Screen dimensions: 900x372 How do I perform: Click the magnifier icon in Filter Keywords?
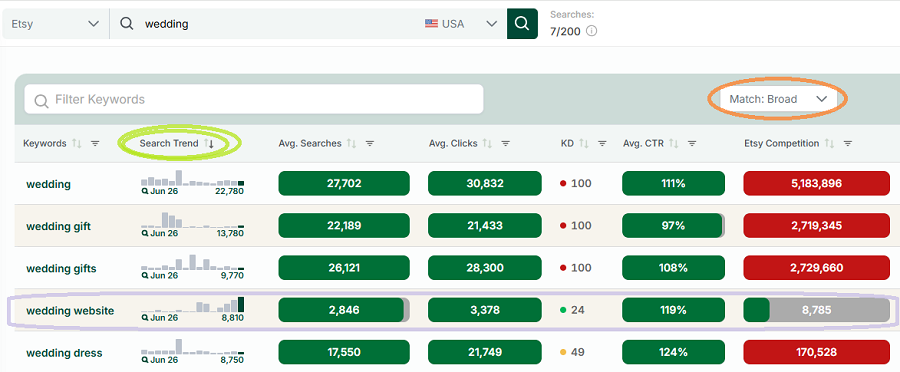41,101
